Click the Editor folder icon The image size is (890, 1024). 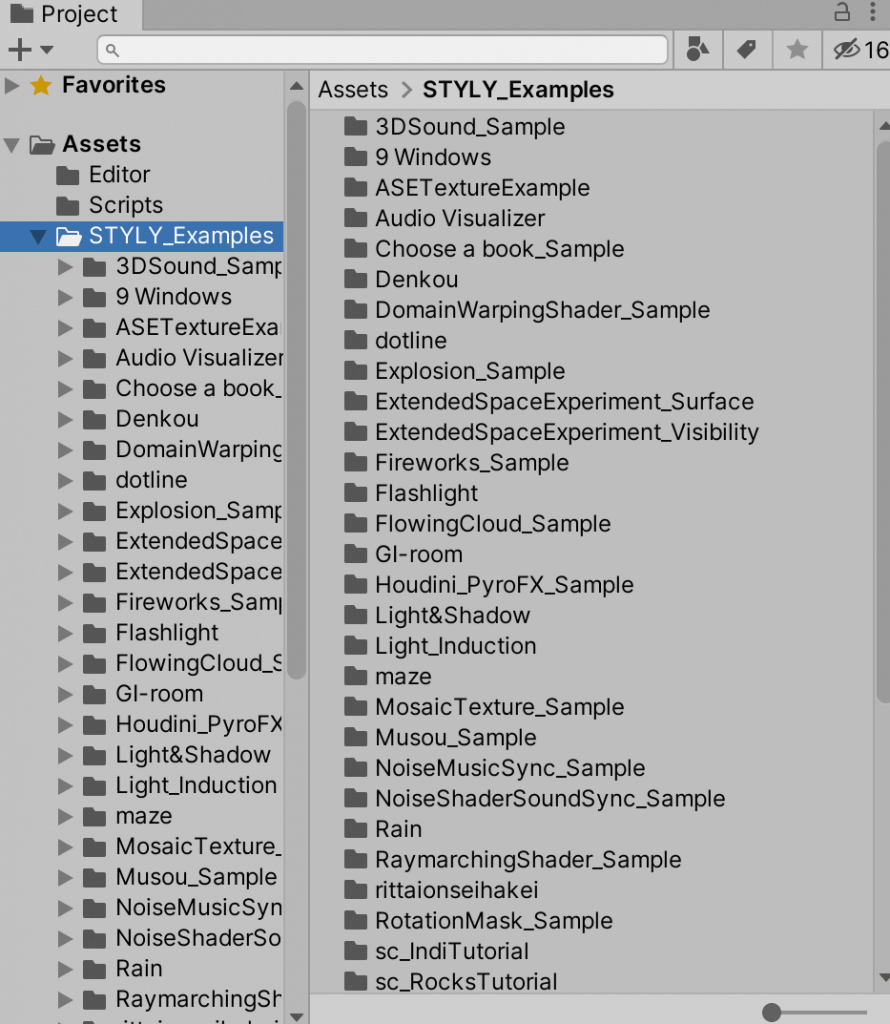tap(68, 175)
